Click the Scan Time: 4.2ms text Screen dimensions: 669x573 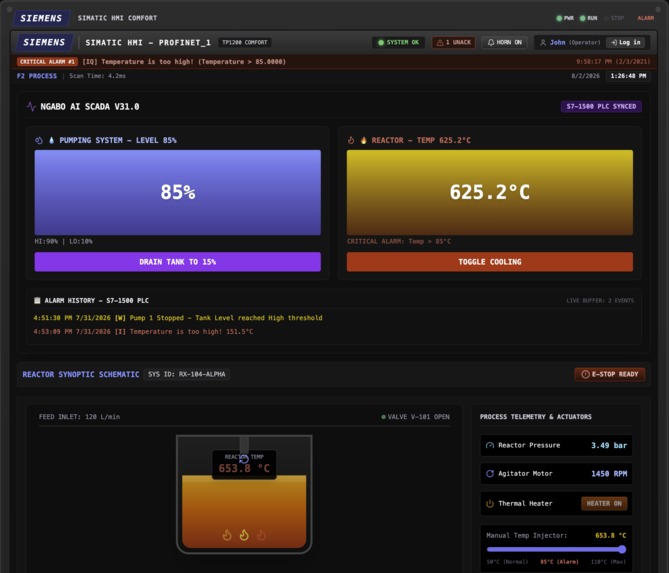[x=97, y=76]
